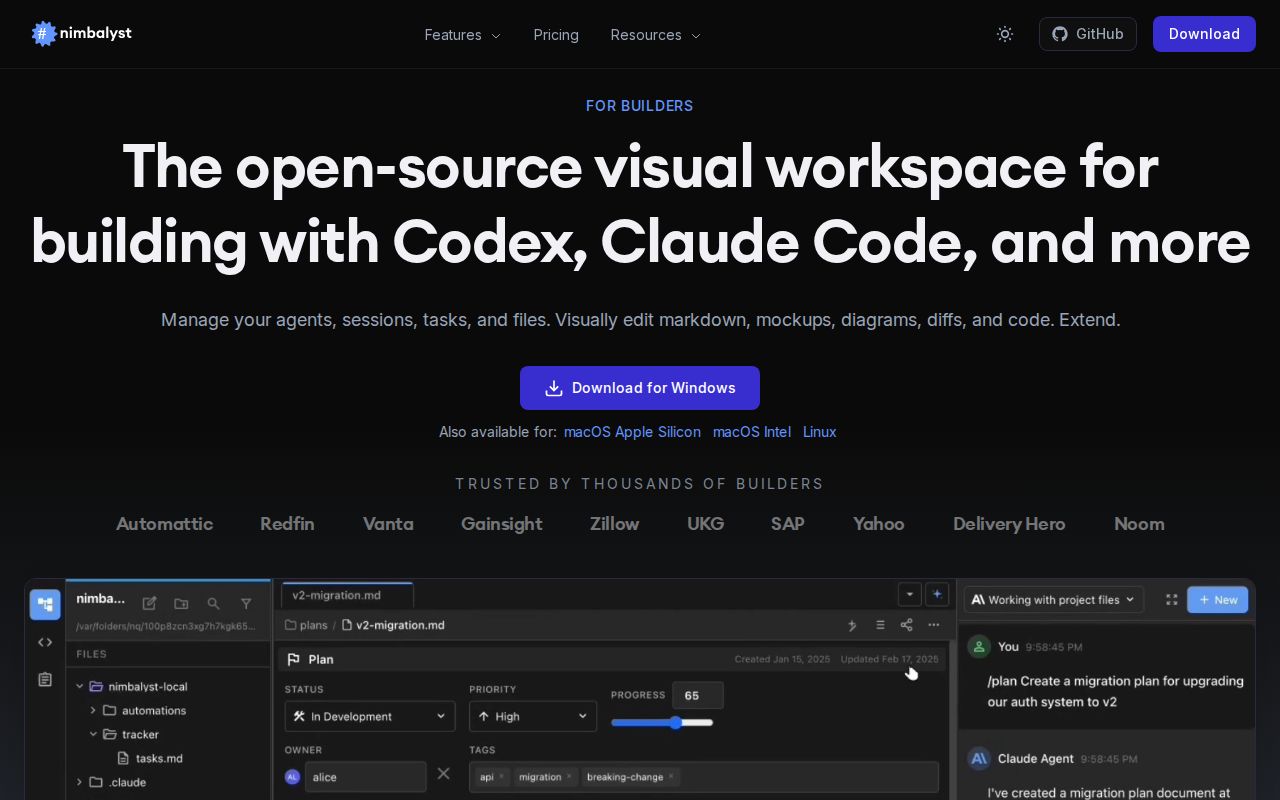Remove the breaking-change tag
The width and height of the screenshot is (1280, 800).
(x=671, y=777)
